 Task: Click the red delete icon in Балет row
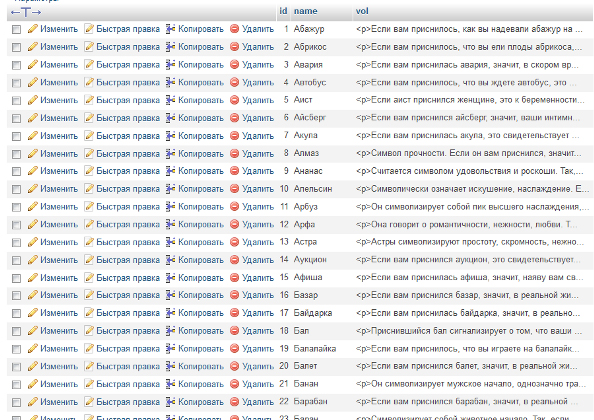234,366
